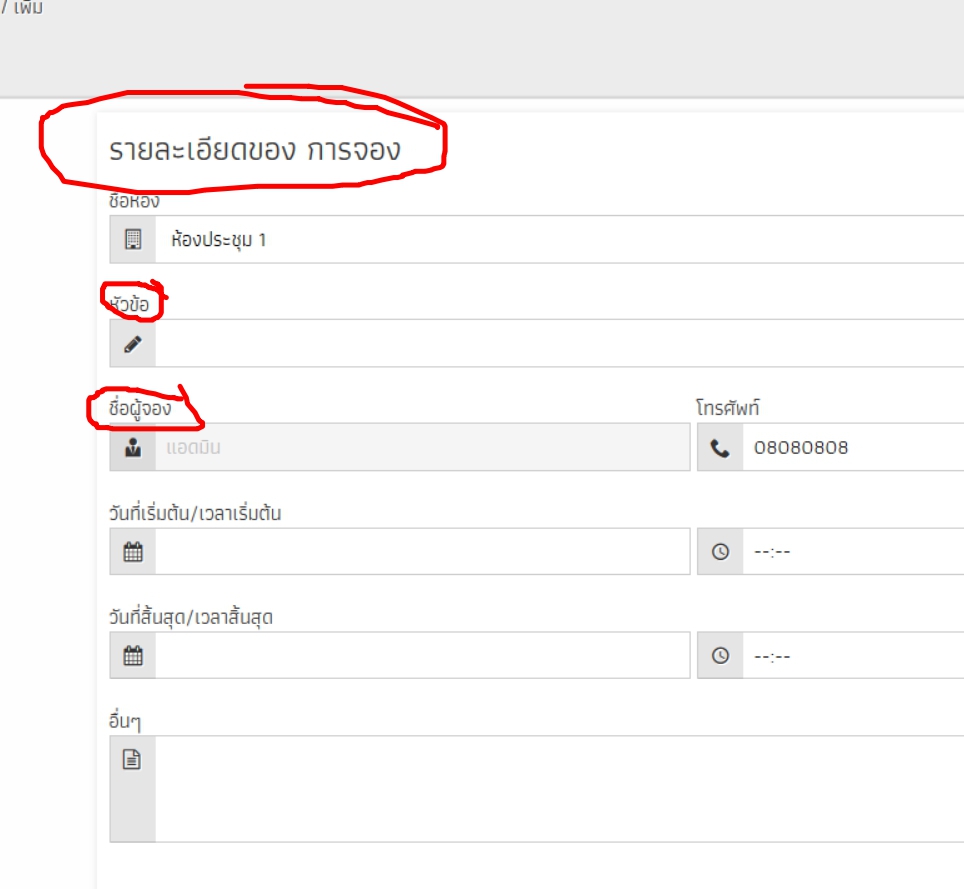
Task: Set the start time --:-- field
Action: (853, 551)
